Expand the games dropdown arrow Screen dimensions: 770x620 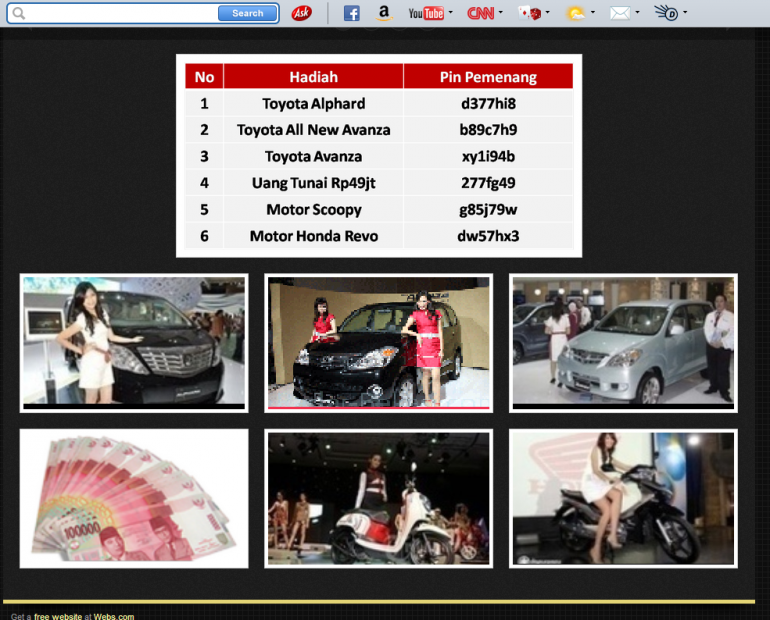[x=548, y=12]
